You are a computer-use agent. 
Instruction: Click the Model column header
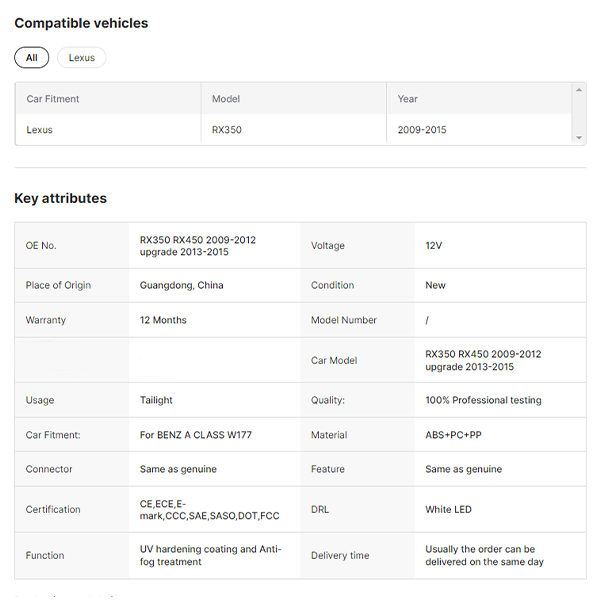point(226,99)
